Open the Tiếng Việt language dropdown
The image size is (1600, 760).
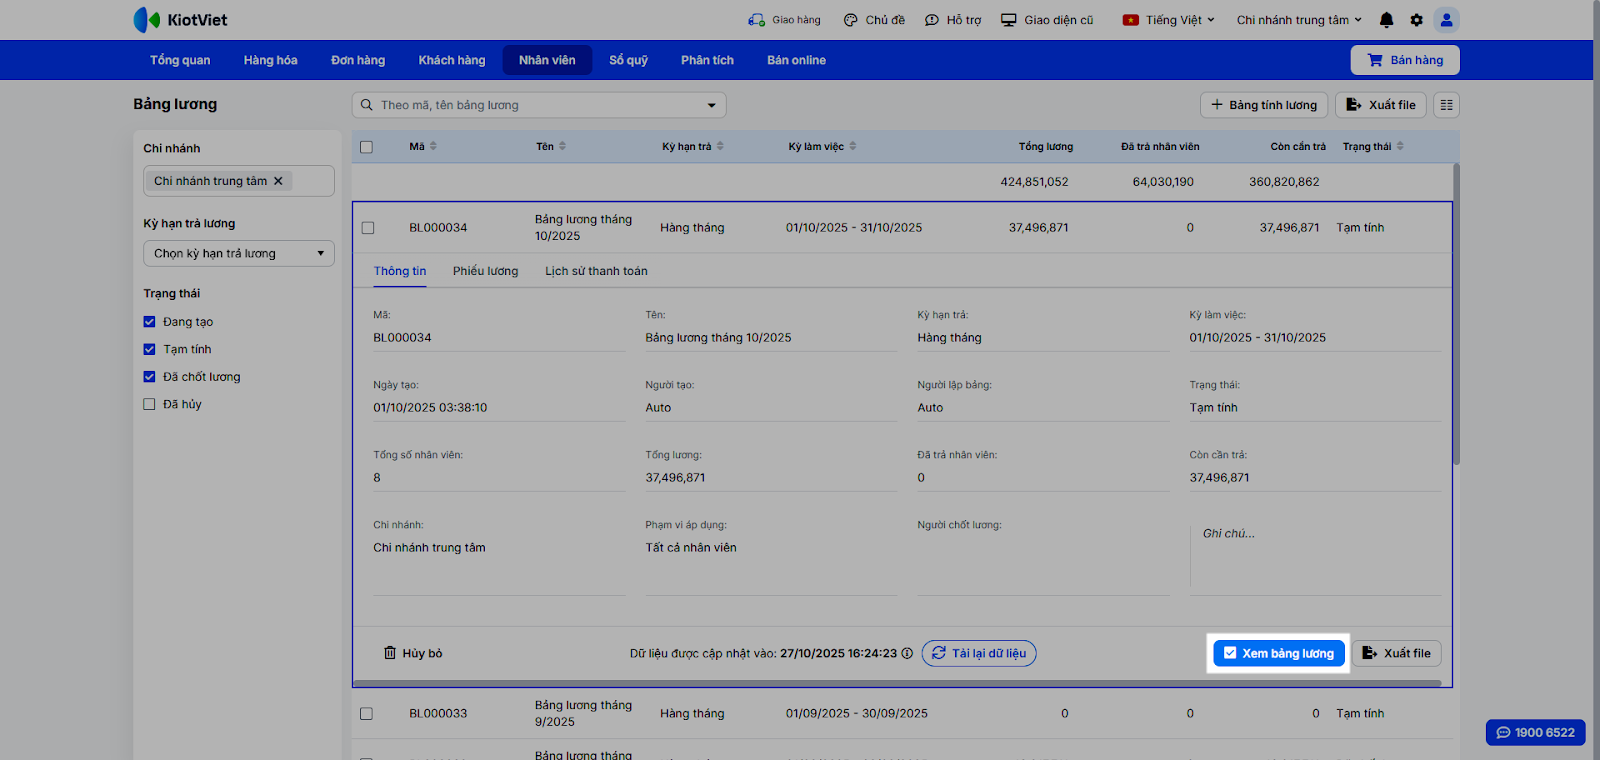tap(1168, 20)
